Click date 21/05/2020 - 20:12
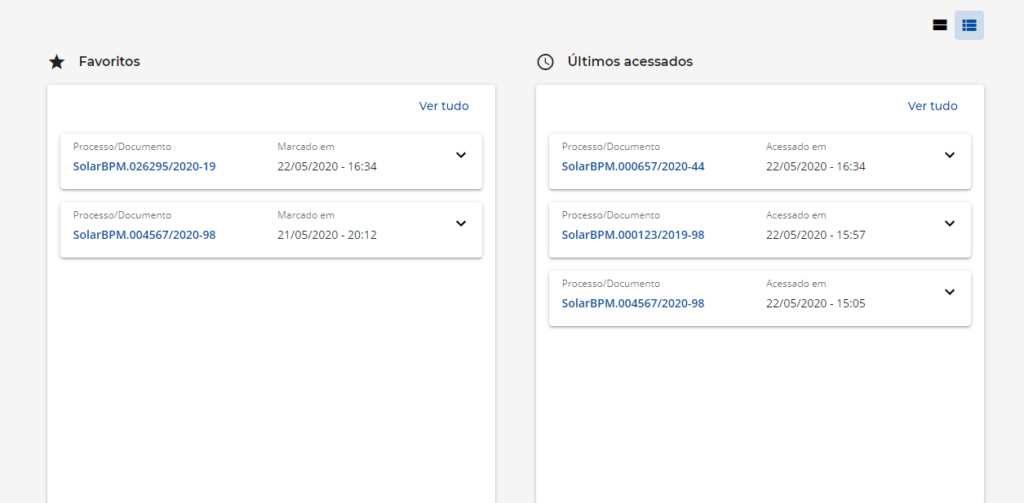1024x503 pixels. point(327,235)
